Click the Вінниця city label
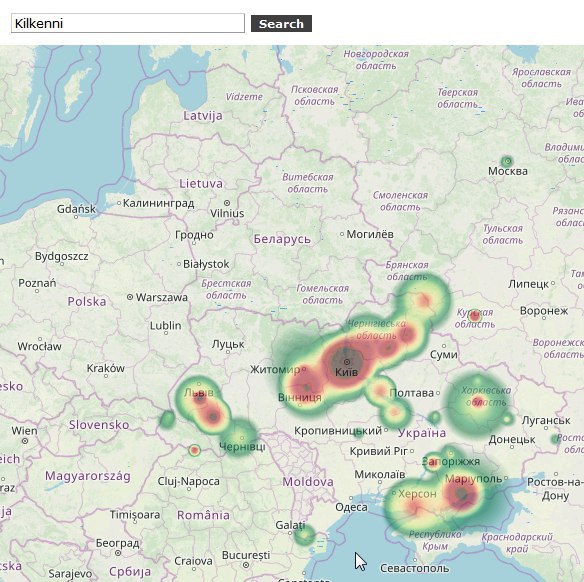Screen dimensions: 584x582 tap(300, 398)
